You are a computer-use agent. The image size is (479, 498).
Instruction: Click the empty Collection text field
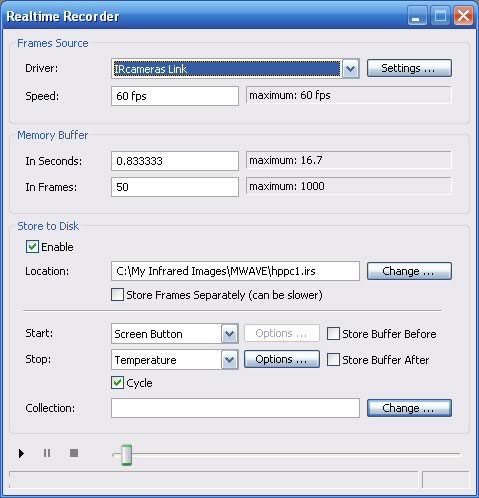coord(235,408)
